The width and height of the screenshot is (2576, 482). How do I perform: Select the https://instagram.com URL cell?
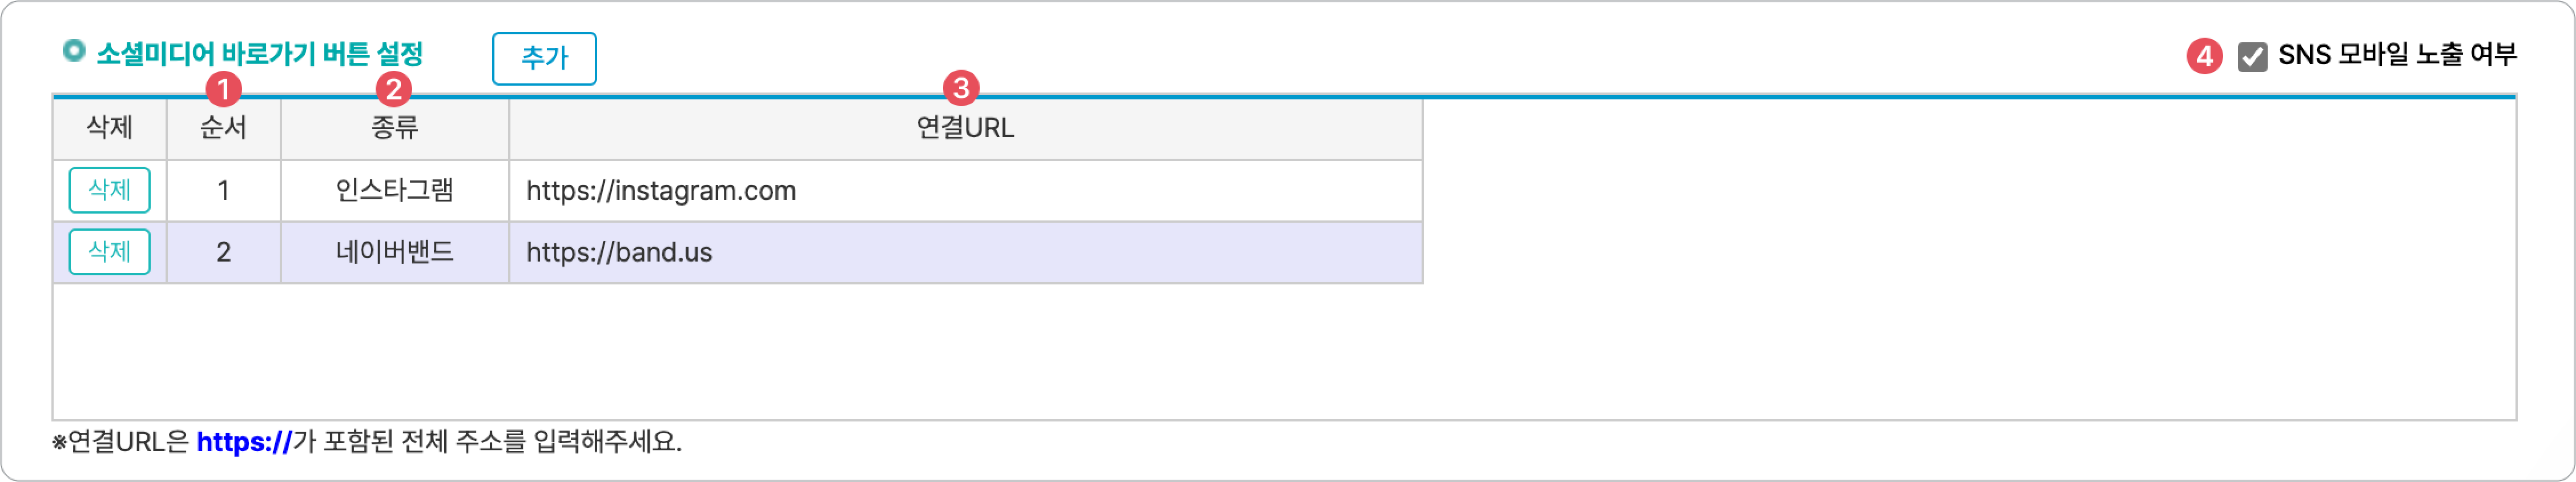(x=965, y=191)
